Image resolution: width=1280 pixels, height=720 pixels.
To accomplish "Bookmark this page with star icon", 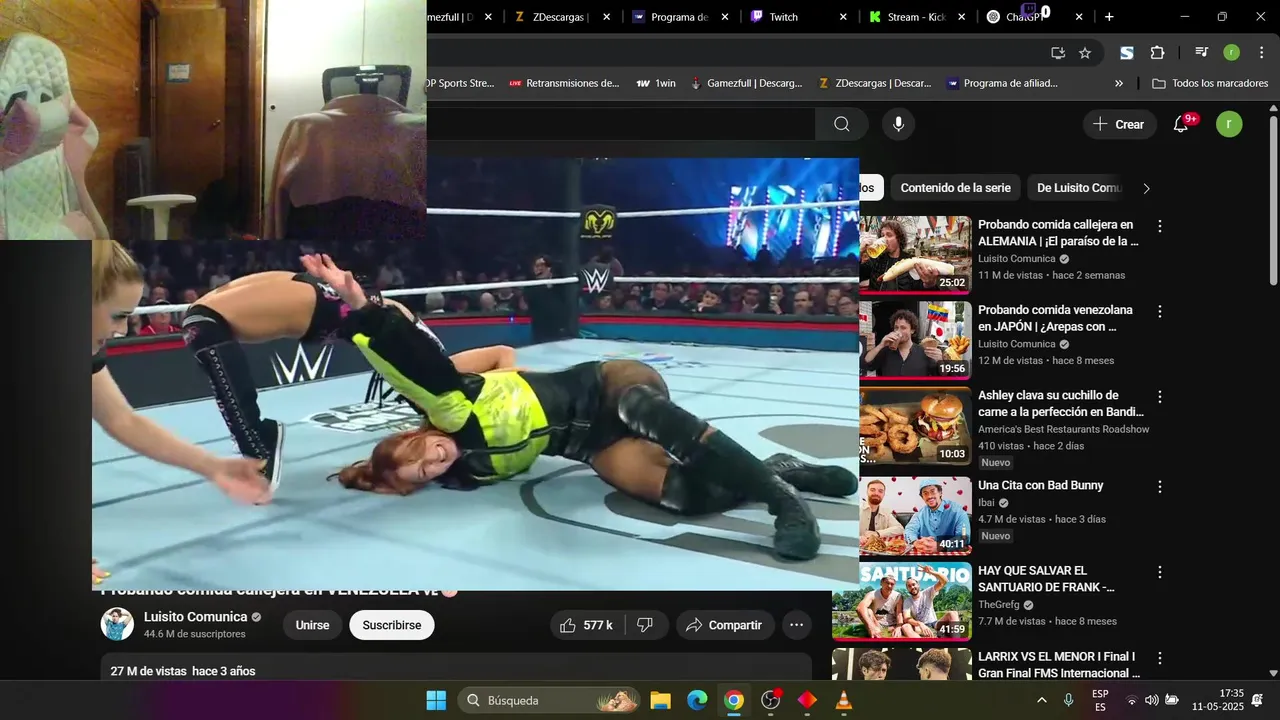I will point(1085,53).
